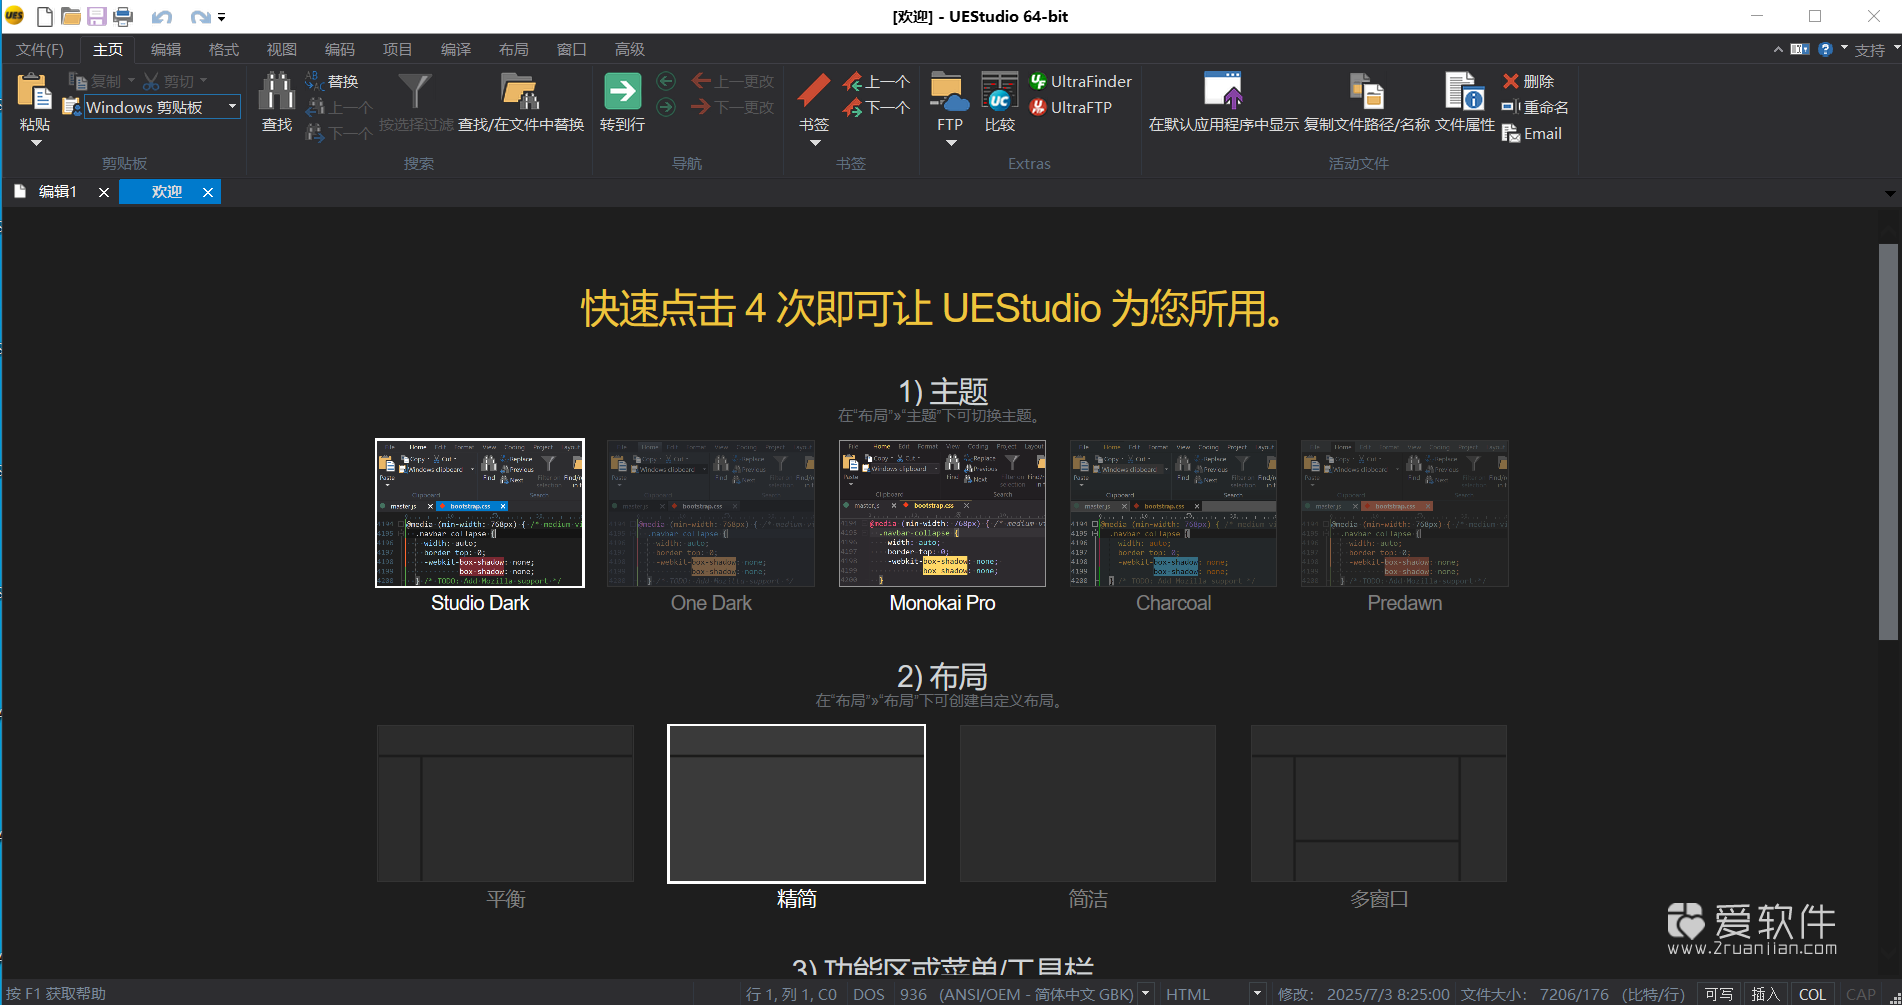Viewport: 1902px width, 1005px height.
Task: Launch UltraFinder from Extras
Action: (x=1081, y=81)
